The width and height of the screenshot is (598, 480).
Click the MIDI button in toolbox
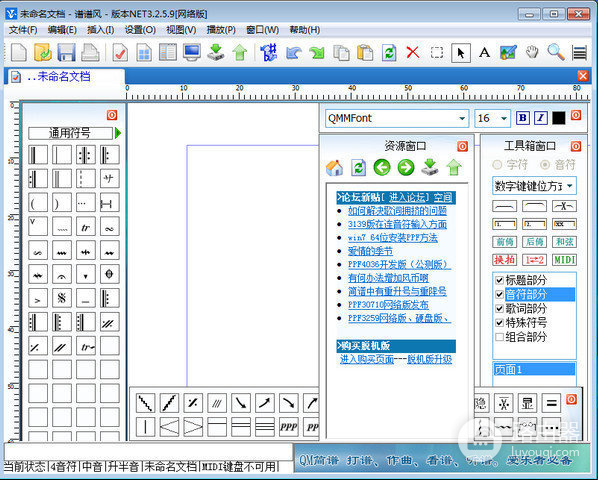[564, 260]
